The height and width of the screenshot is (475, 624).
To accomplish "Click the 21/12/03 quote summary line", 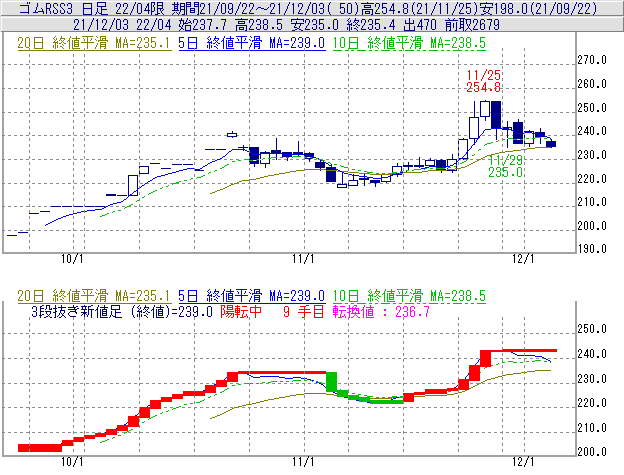I will 286,25.
